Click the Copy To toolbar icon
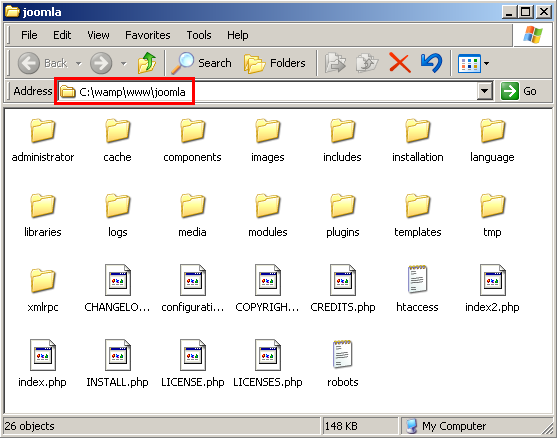 367,63
